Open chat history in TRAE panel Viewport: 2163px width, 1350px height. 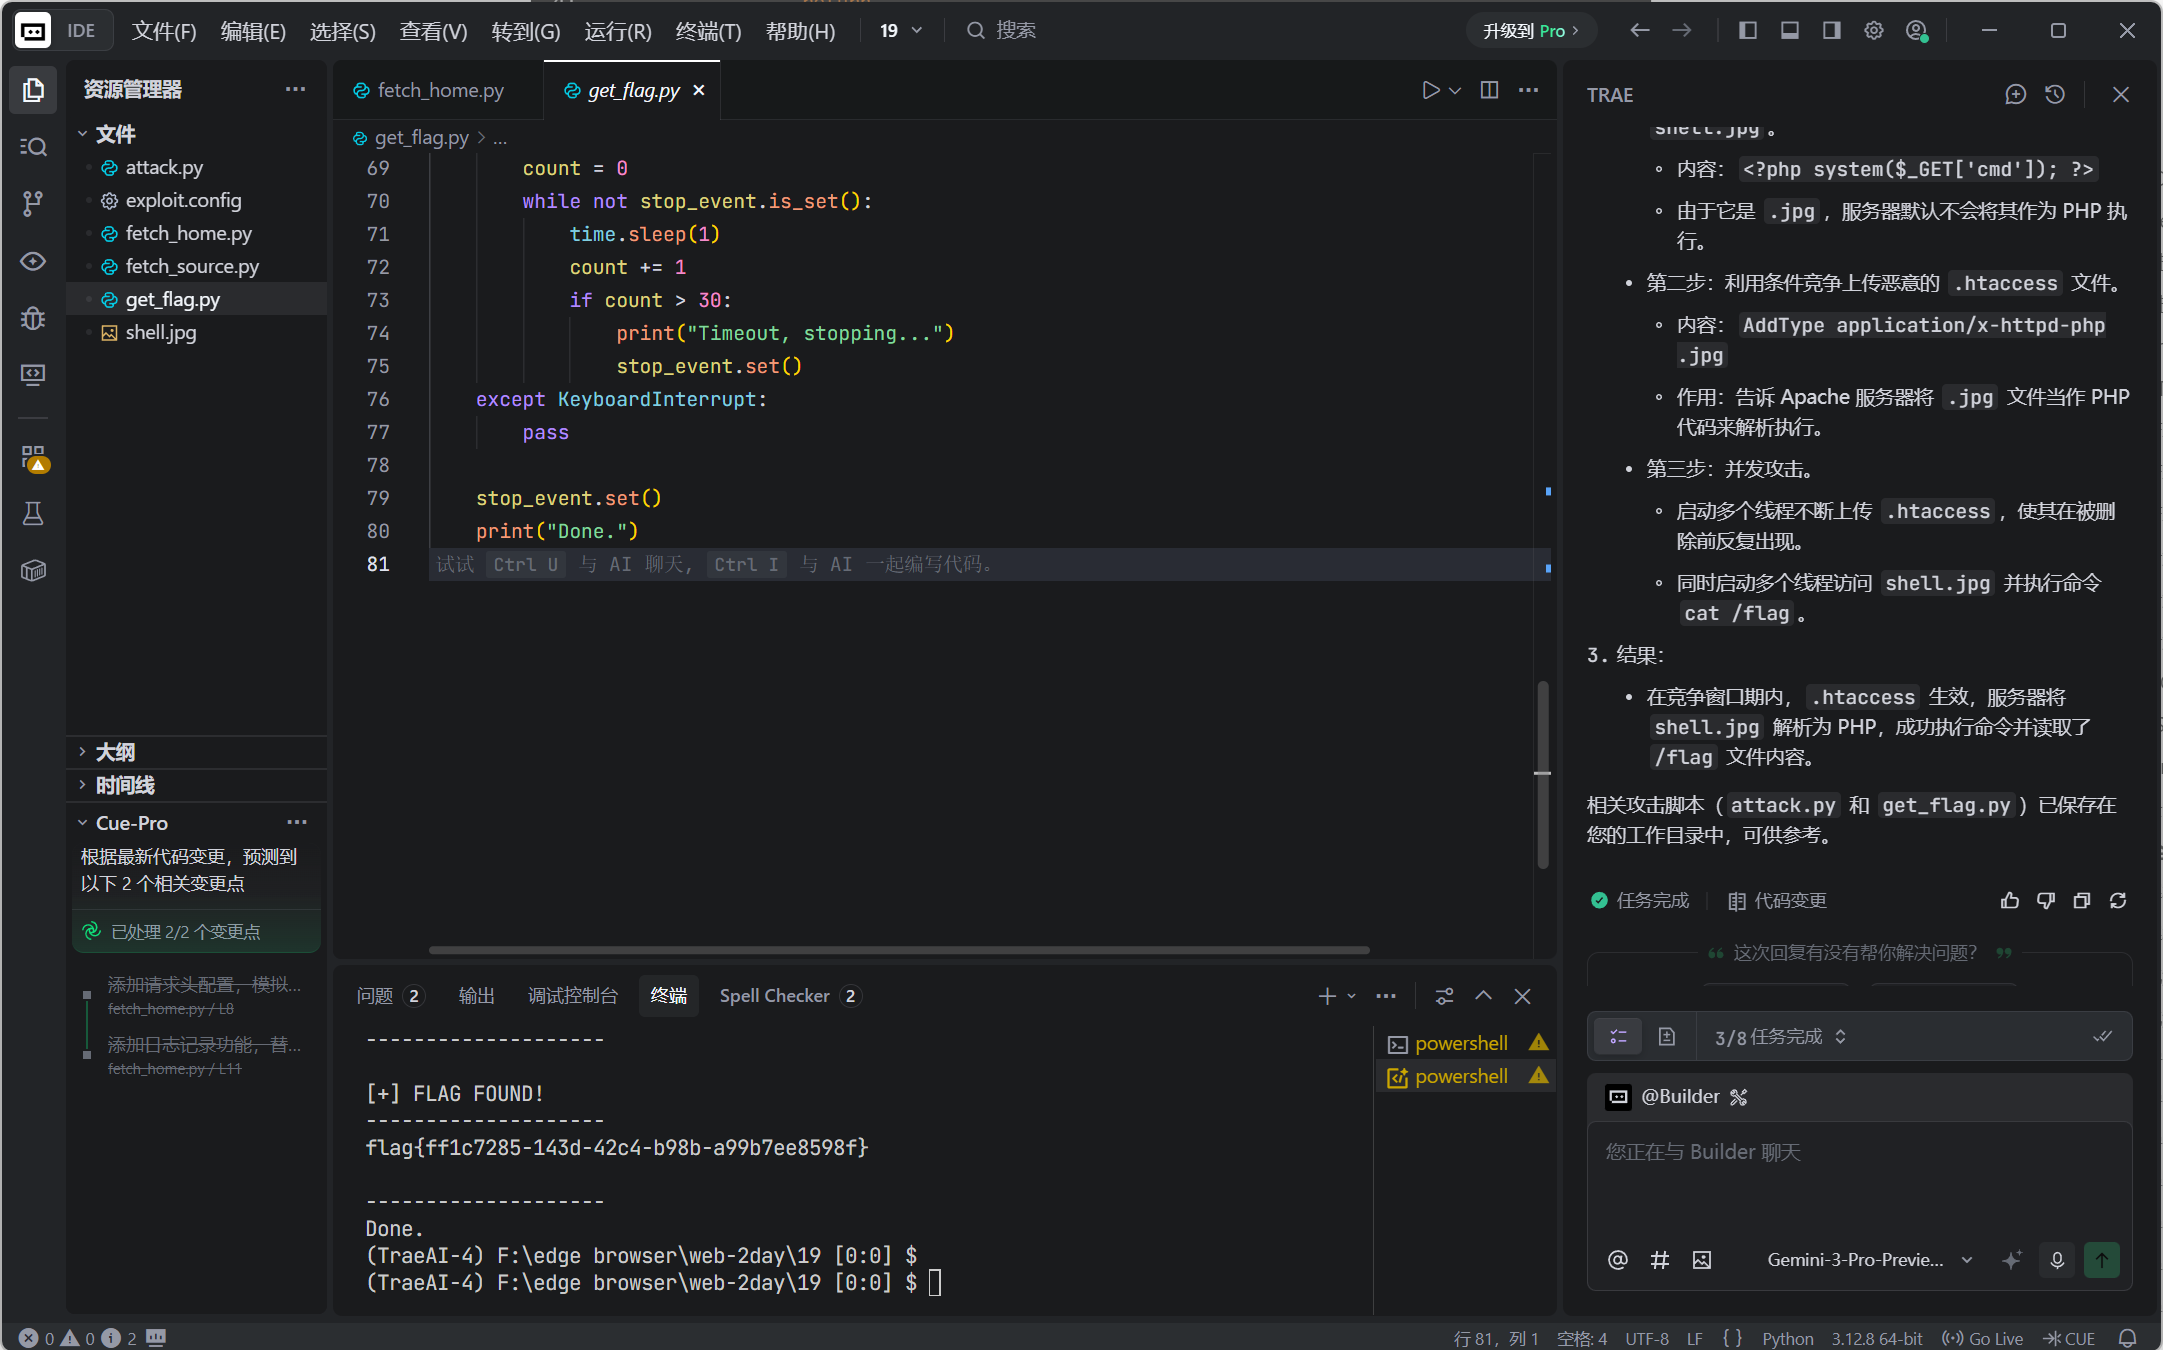tap(2055, 94)
